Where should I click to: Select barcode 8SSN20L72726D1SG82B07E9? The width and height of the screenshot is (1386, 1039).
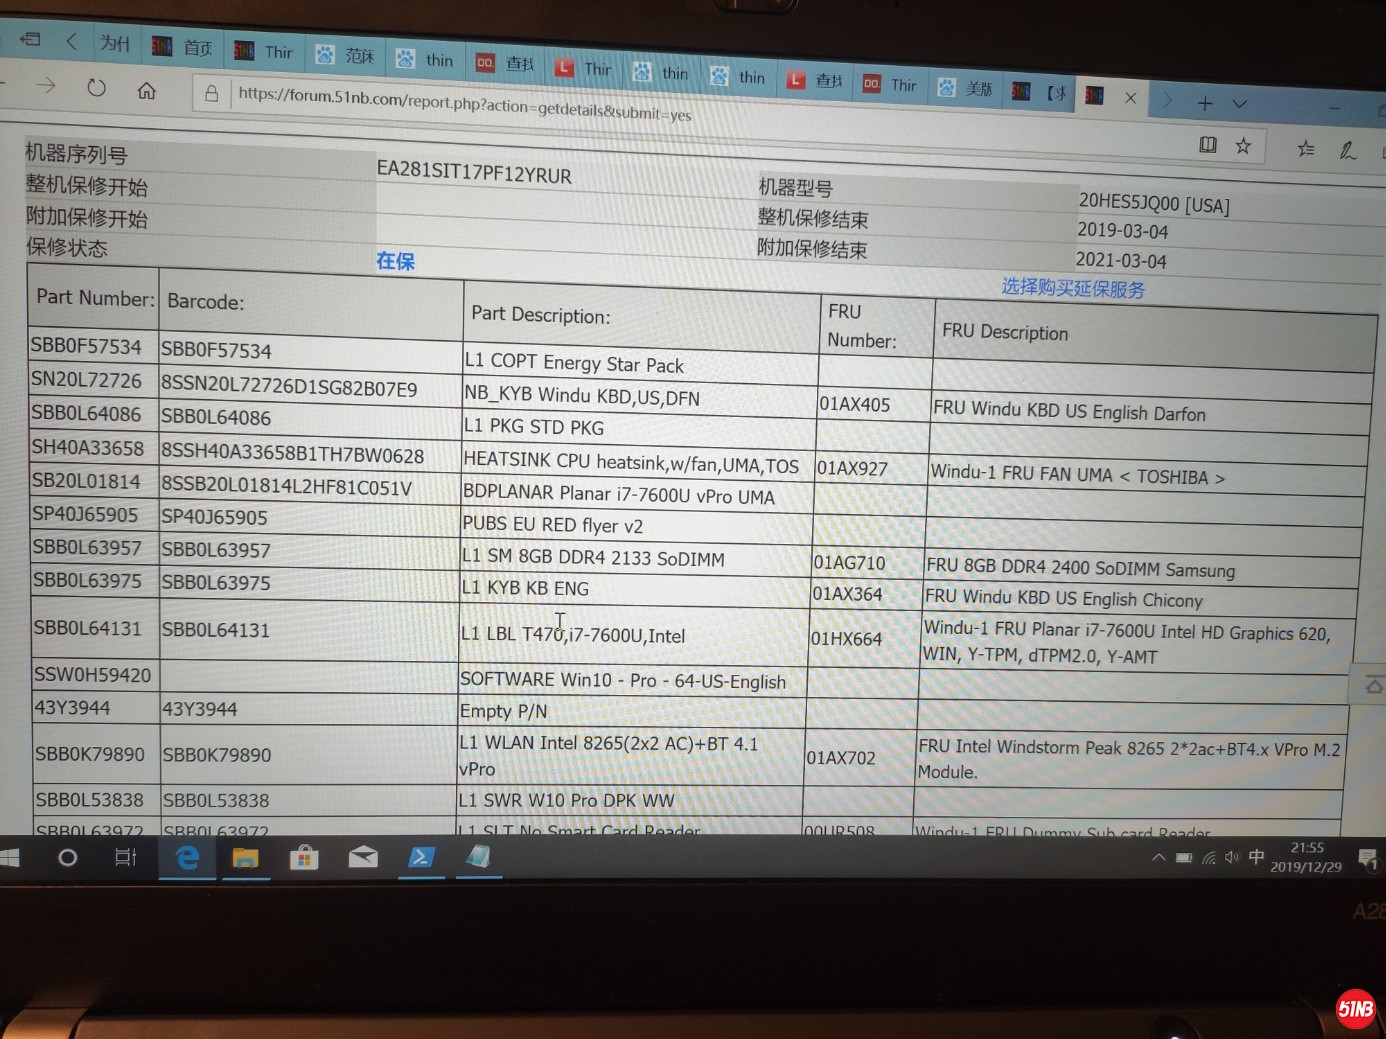click(289, 388)
